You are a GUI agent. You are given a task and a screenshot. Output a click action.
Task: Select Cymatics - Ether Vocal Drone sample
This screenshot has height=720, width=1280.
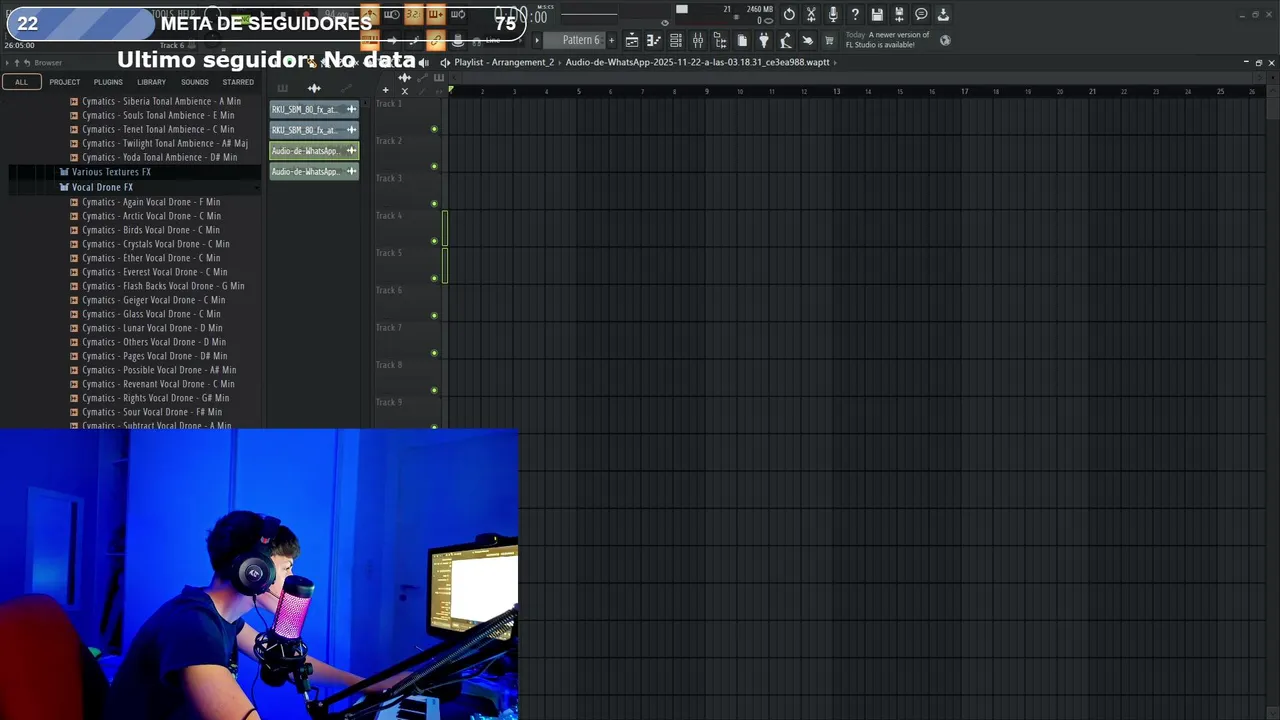pos(151,258)
